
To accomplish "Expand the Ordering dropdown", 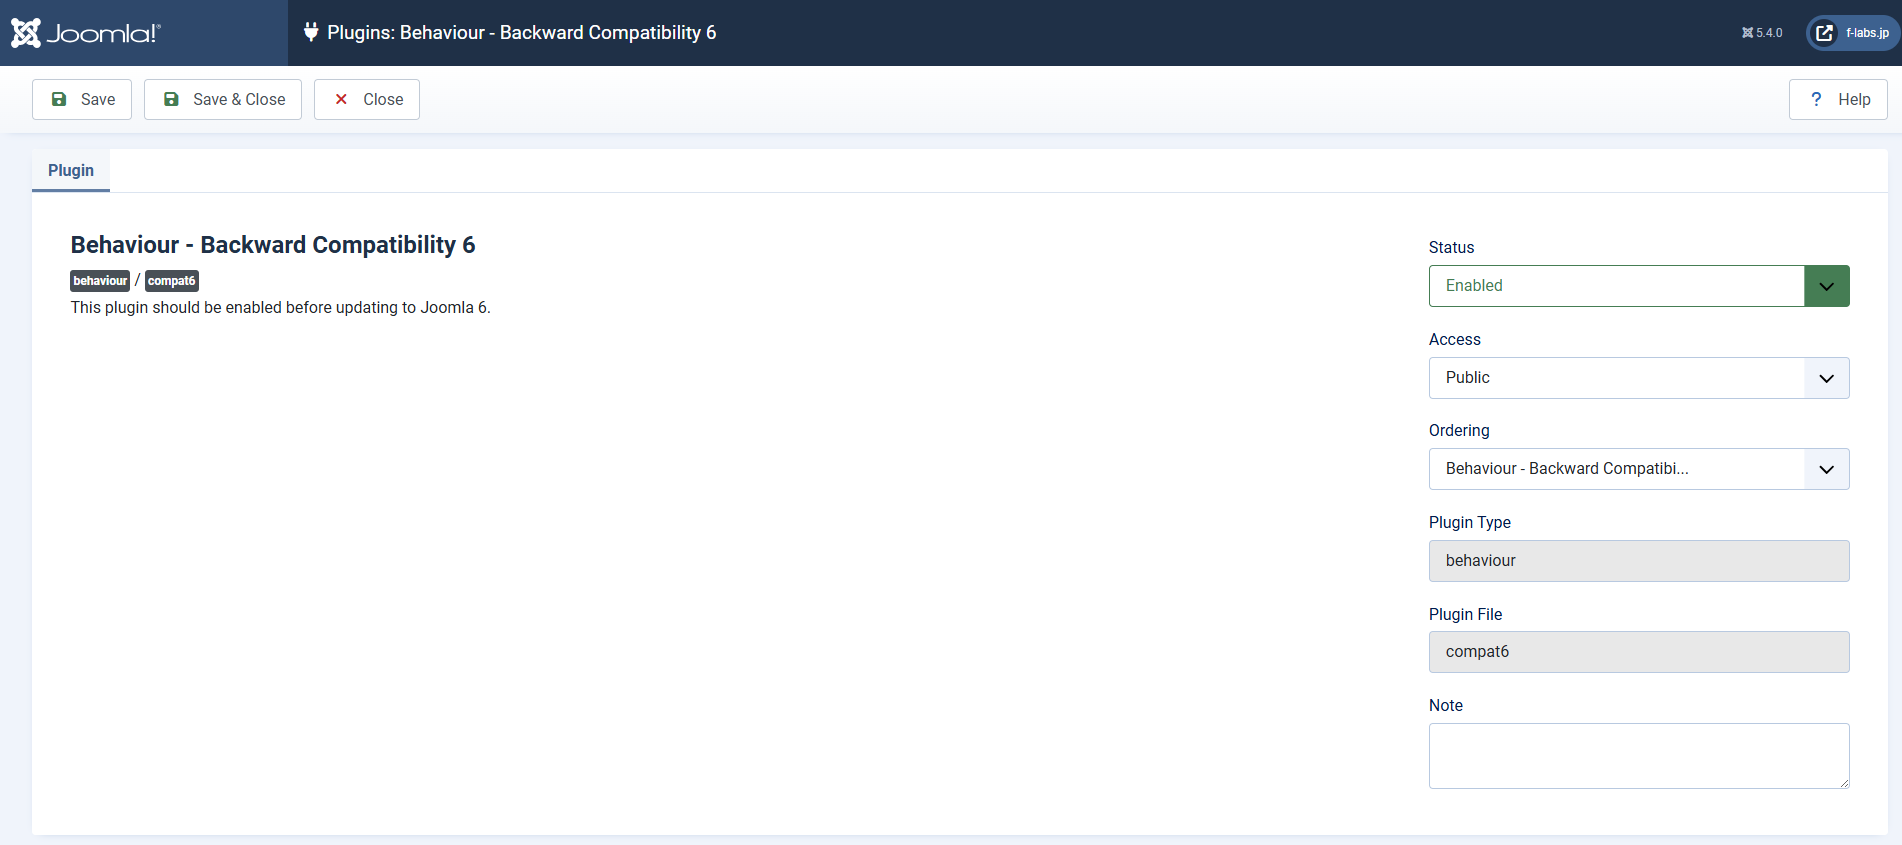I will (1638, 469).
